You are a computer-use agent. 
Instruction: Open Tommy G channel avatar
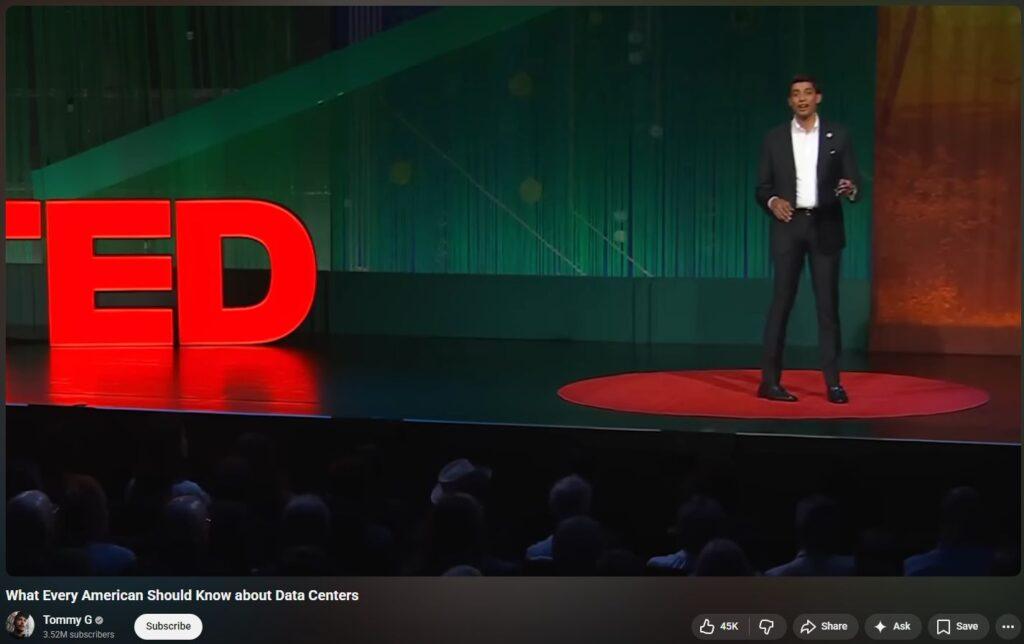(20, 625)
